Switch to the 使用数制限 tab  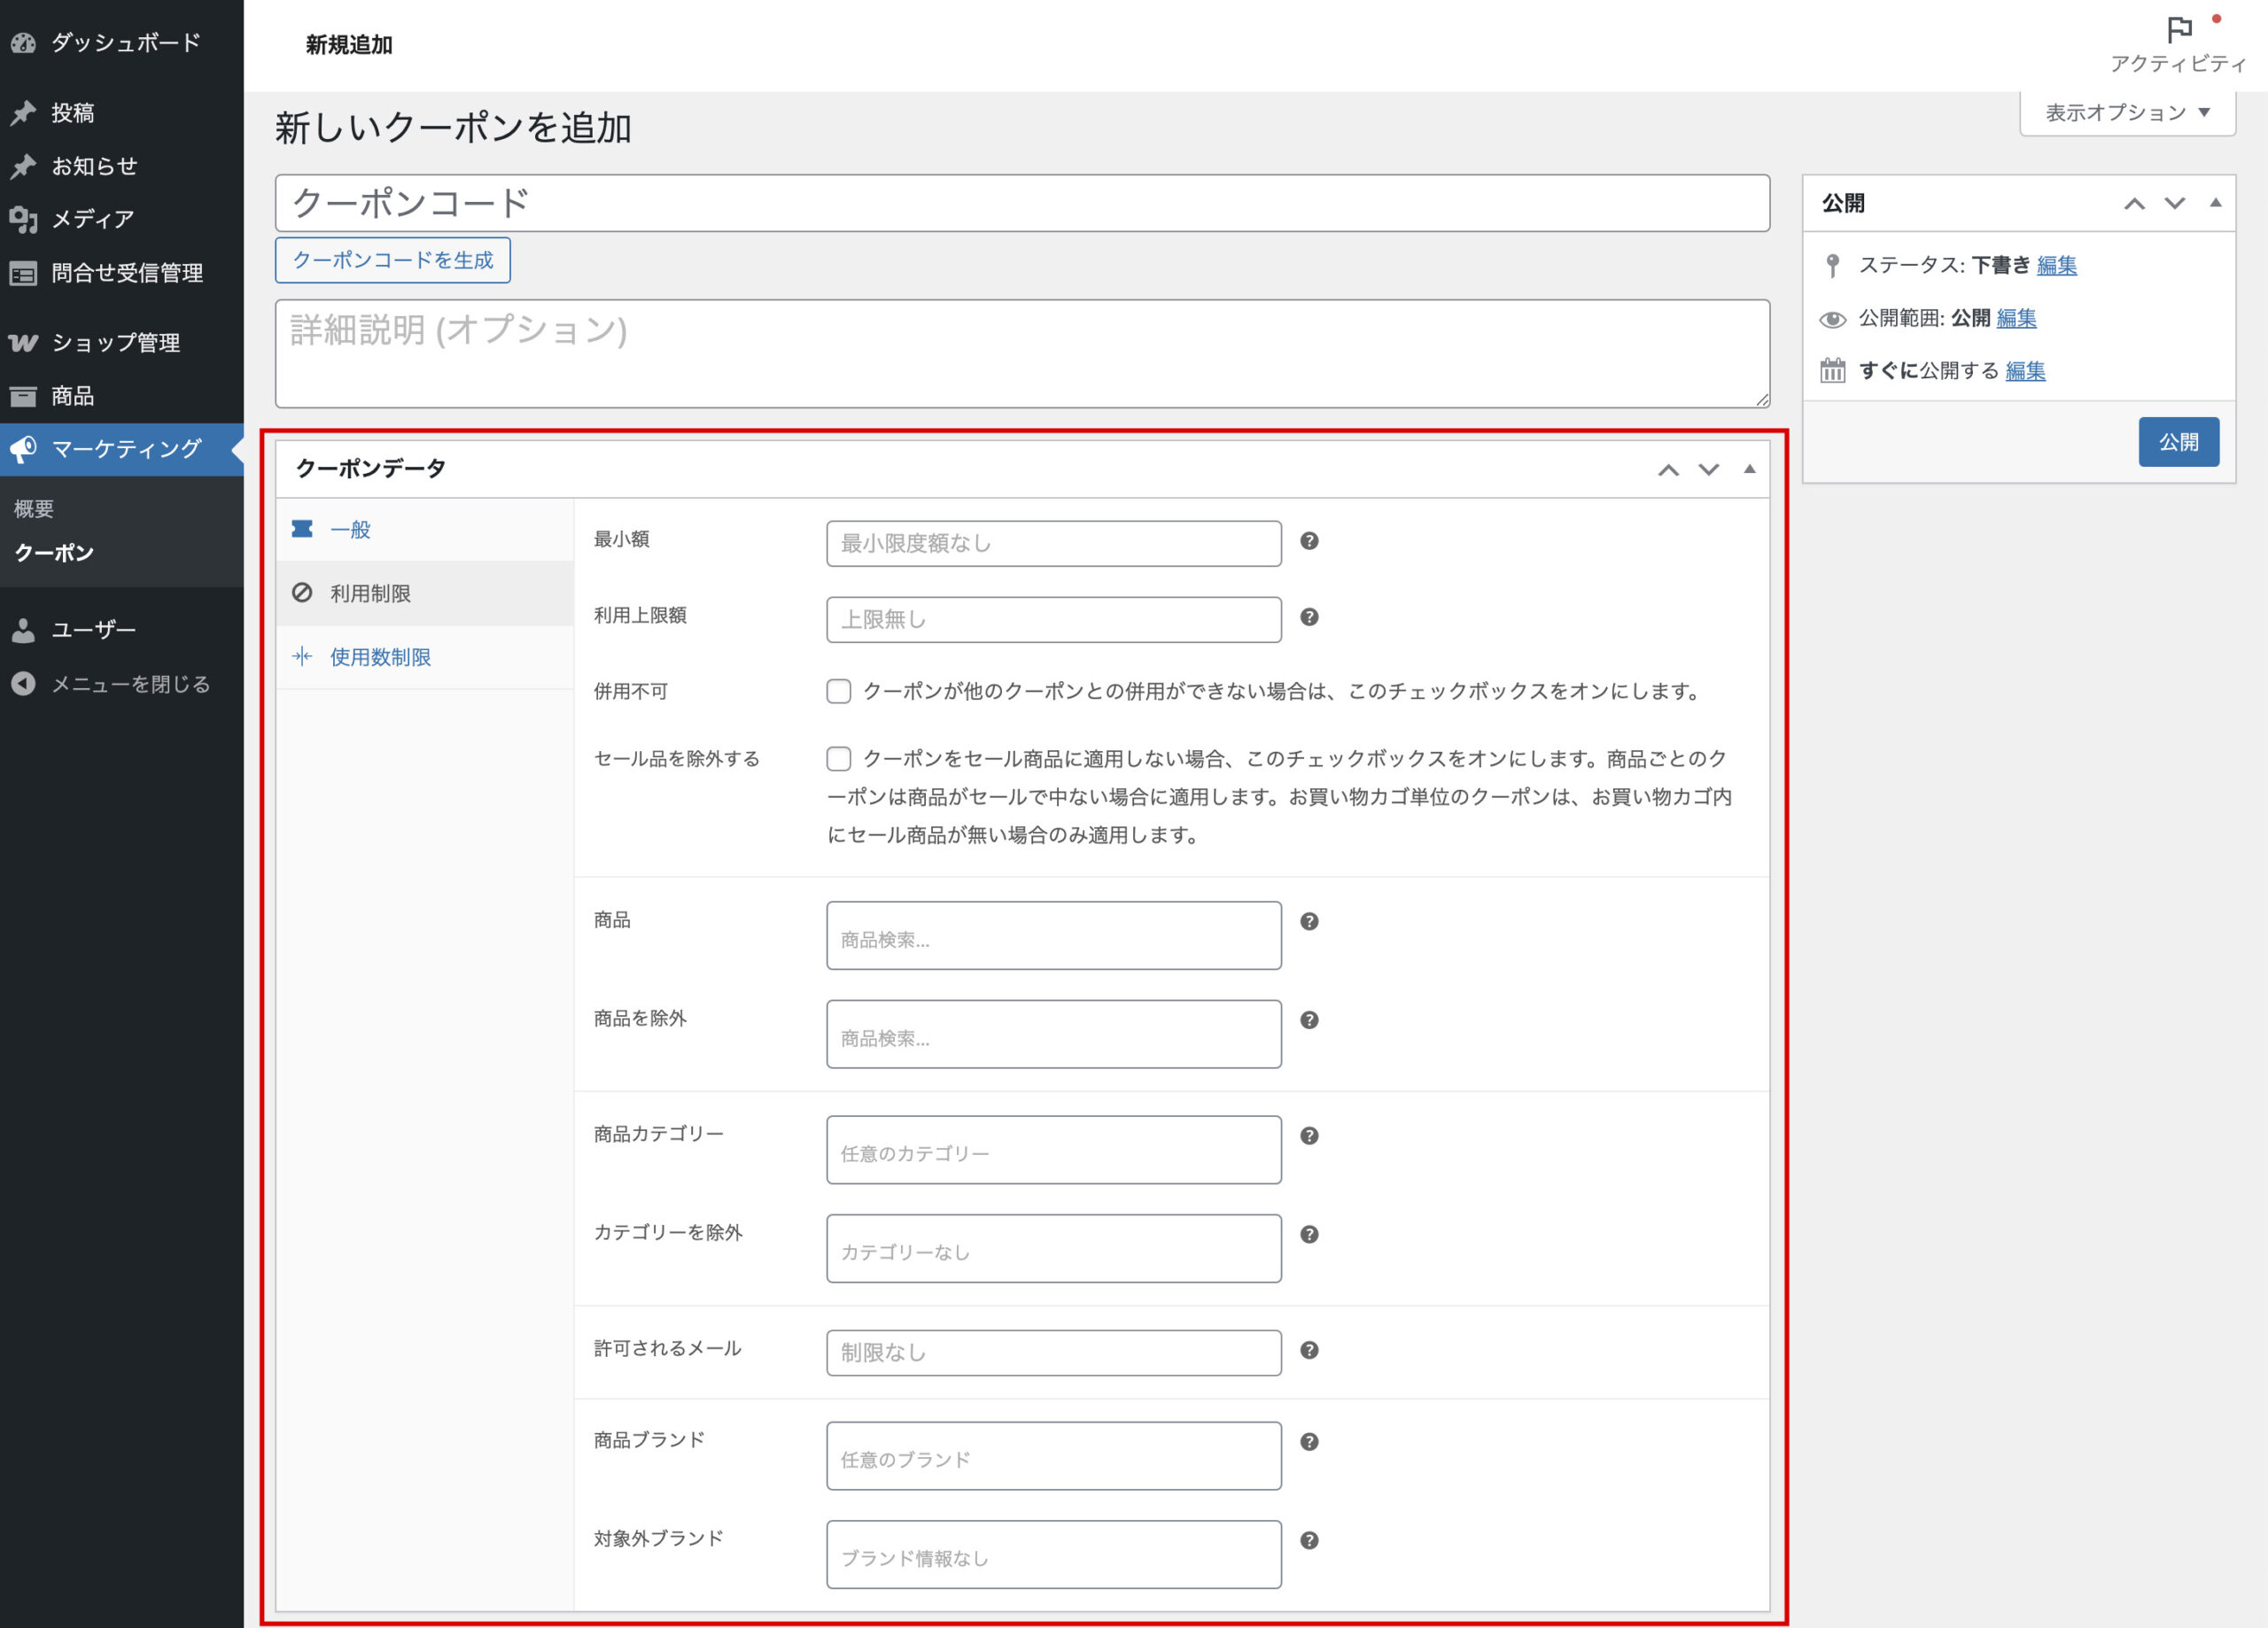pos(380,657)
